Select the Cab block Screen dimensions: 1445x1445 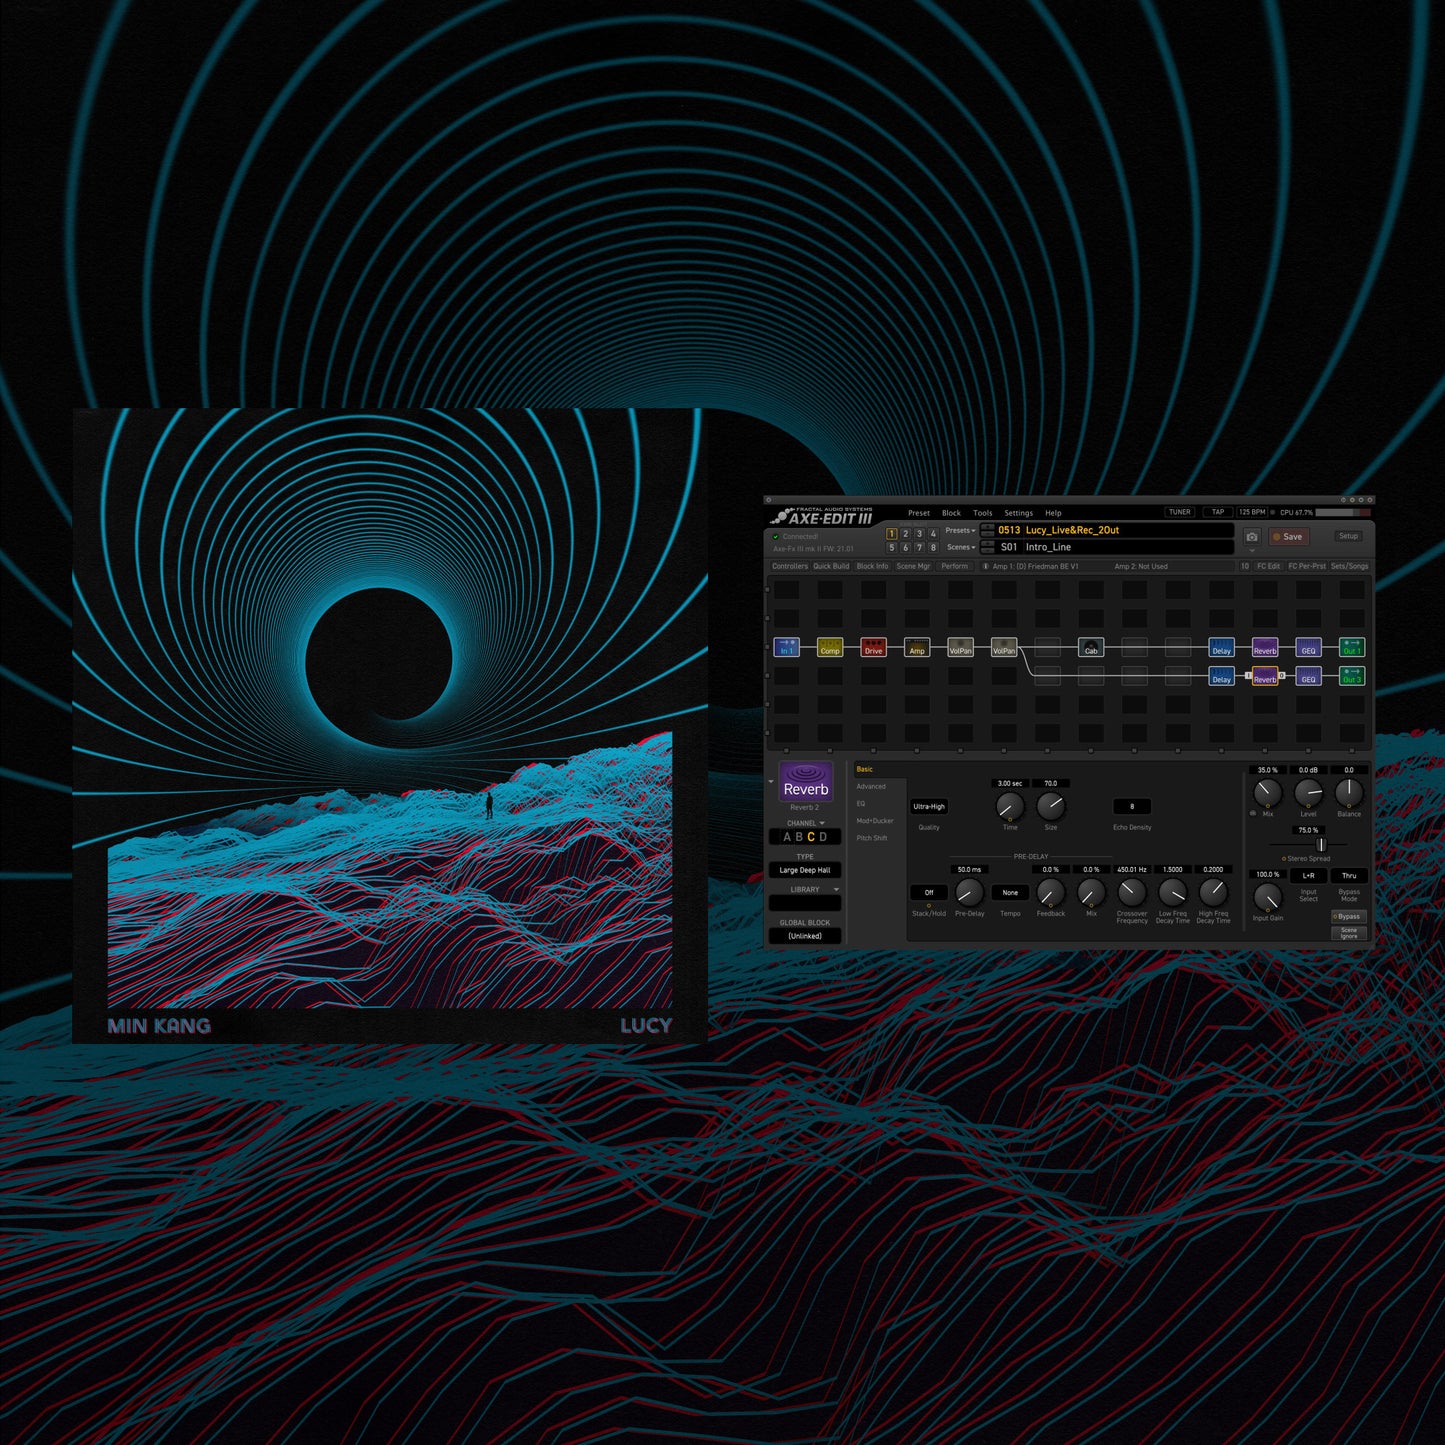click(1091, 648)
